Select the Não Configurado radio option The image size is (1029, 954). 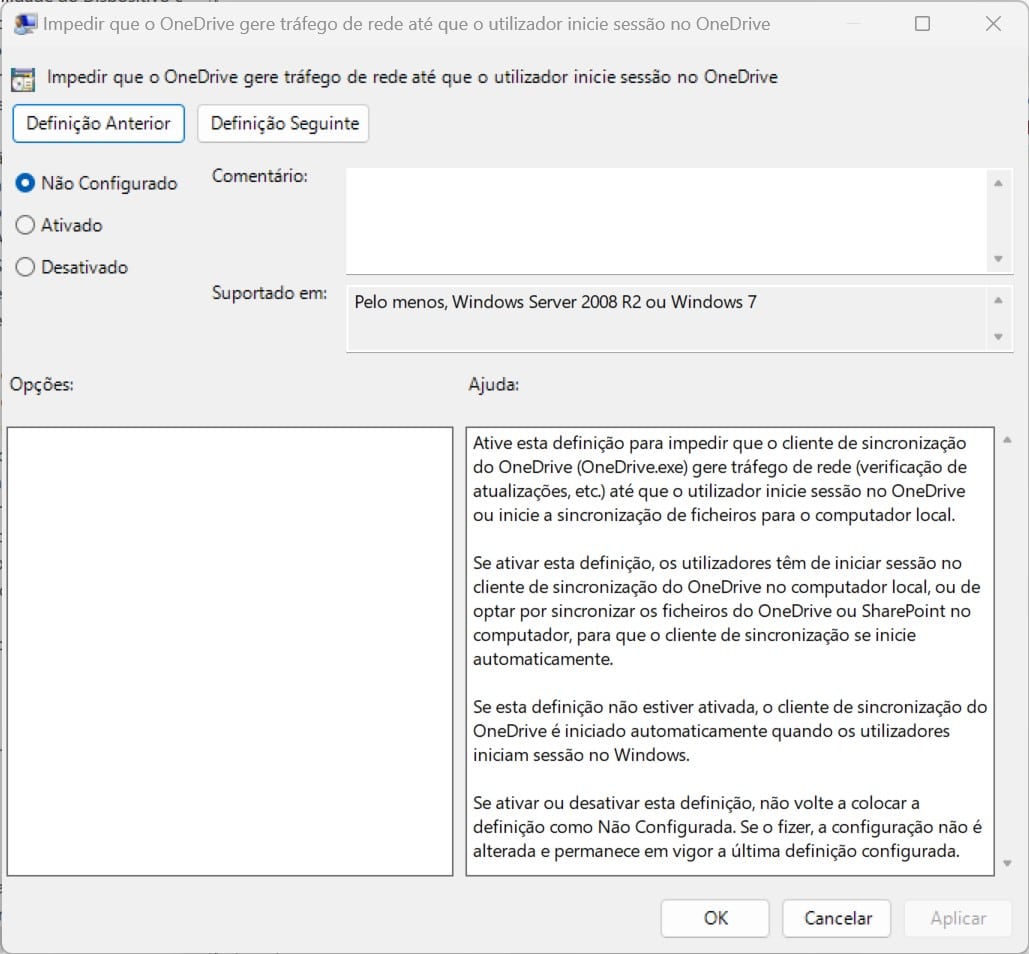[x=26, y=183]
